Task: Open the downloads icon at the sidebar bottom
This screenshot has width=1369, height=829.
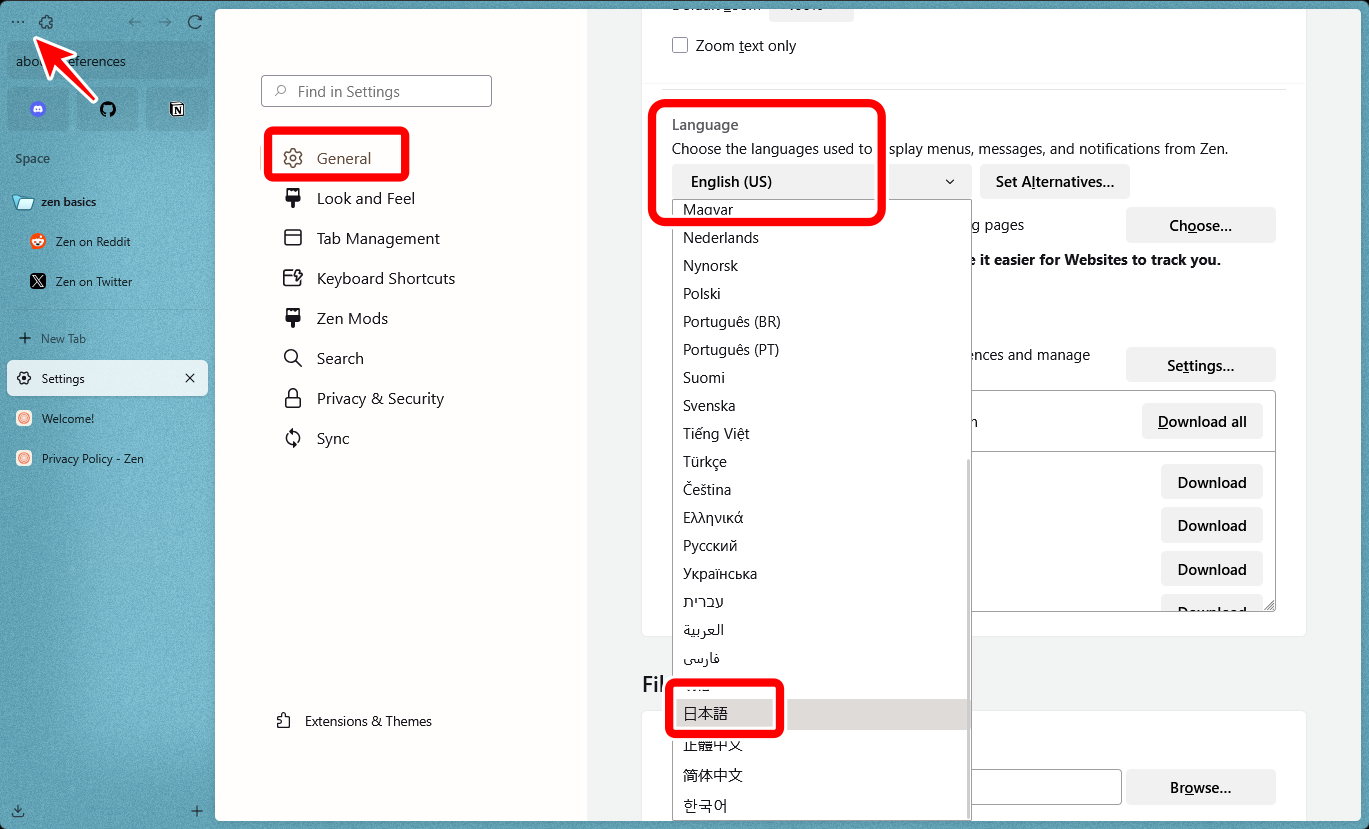Action: pyautogui.click(x=18, y=811)
